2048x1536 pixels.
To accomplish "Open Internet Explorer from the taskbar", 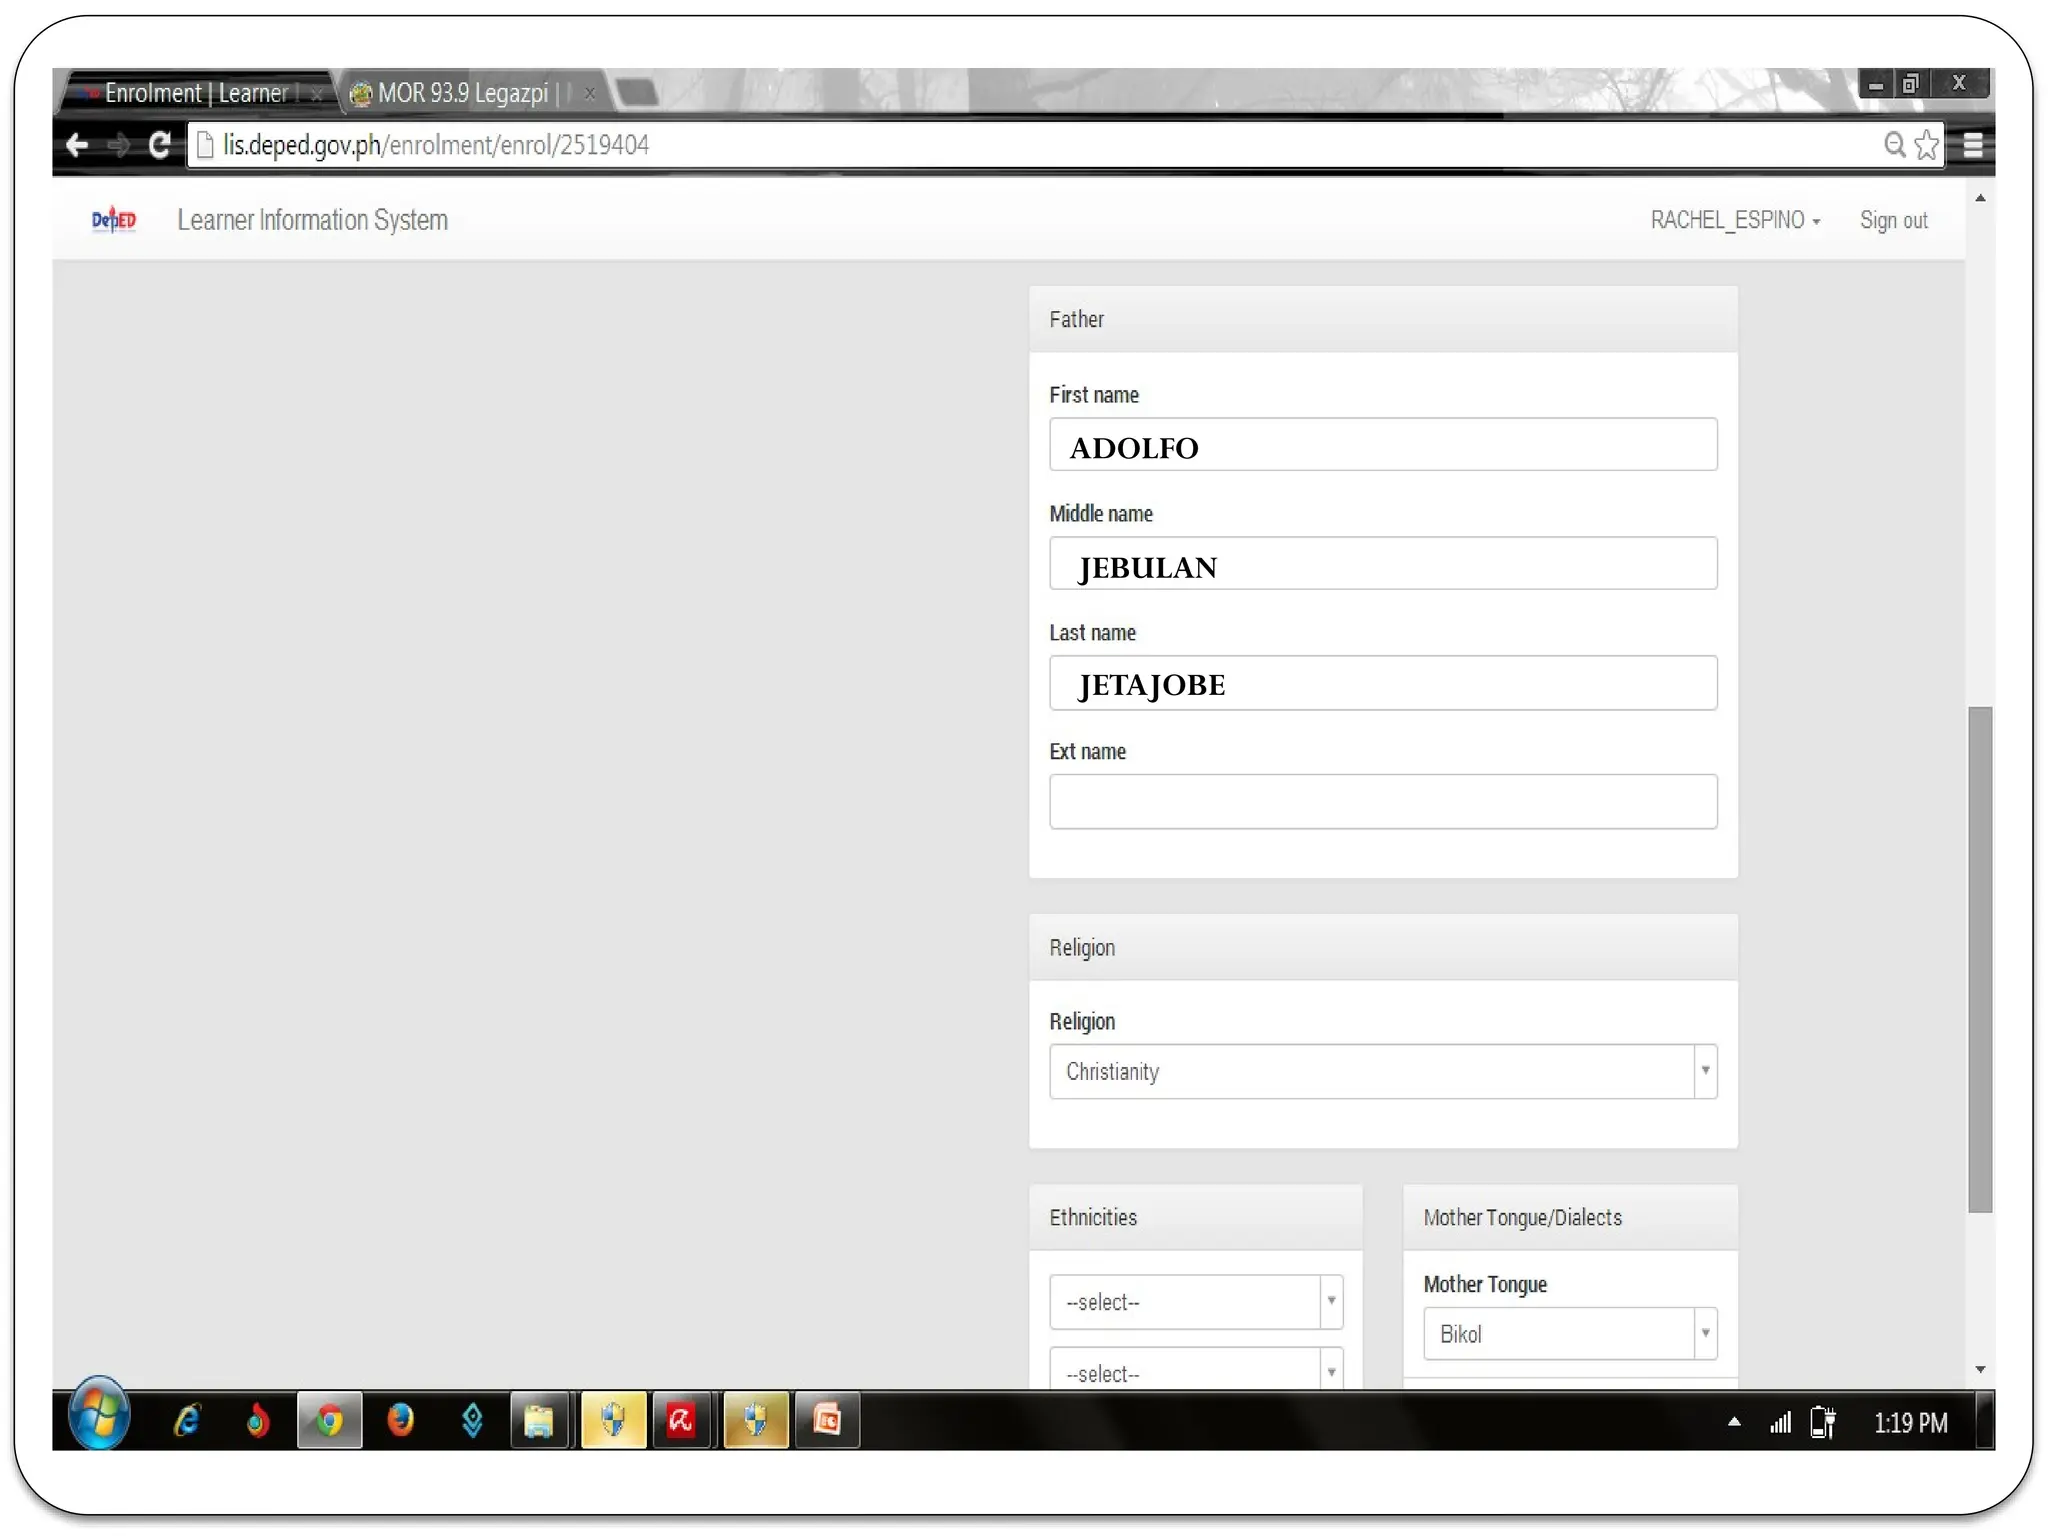I will 187,1420.
